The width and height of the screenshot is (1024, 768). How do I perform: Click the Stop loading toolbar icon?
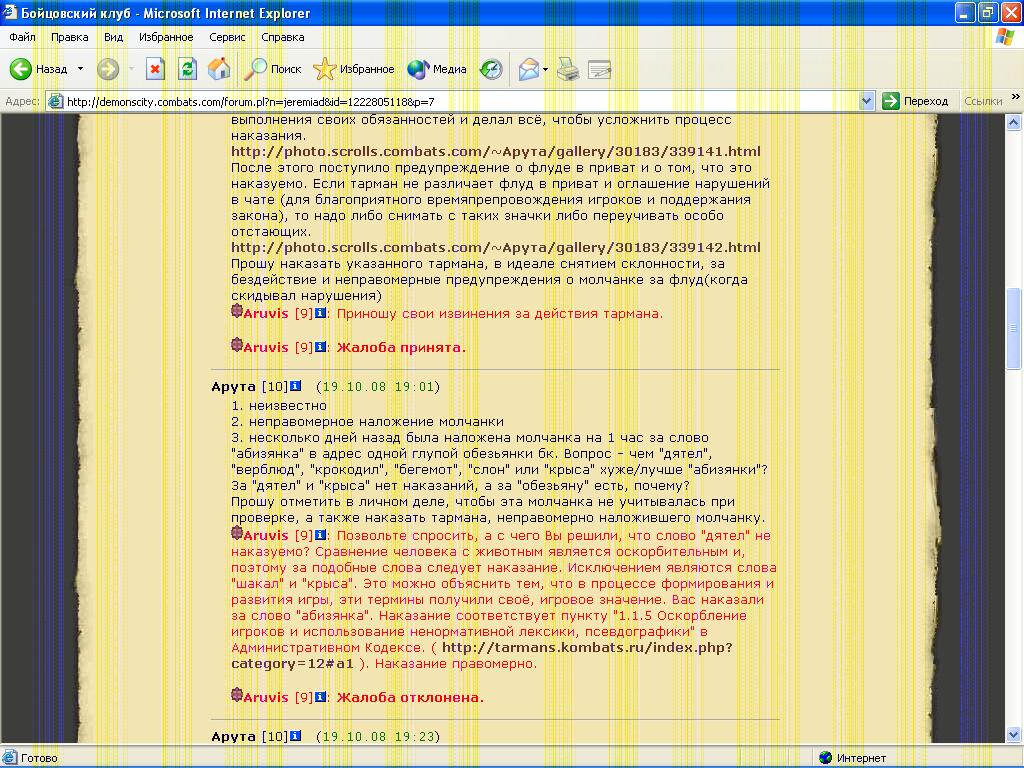tap(155, 69)
